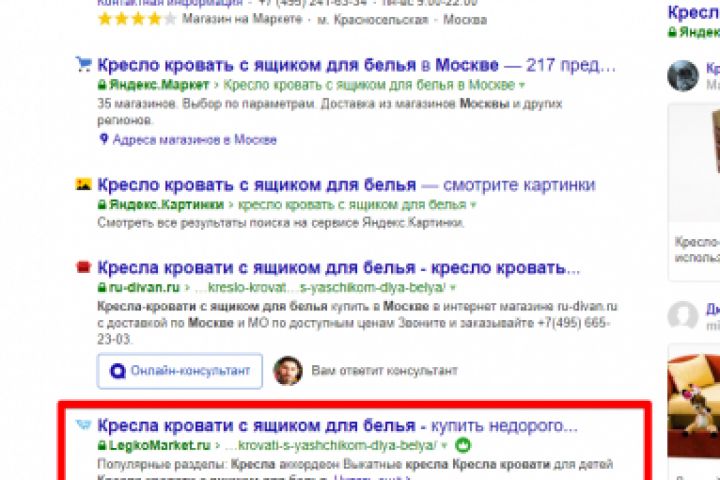This screenshot has width=720, height=480.
Task: Expand the dropdown arrow after LegkoMarket.ru URL
Action: point(444,446)
